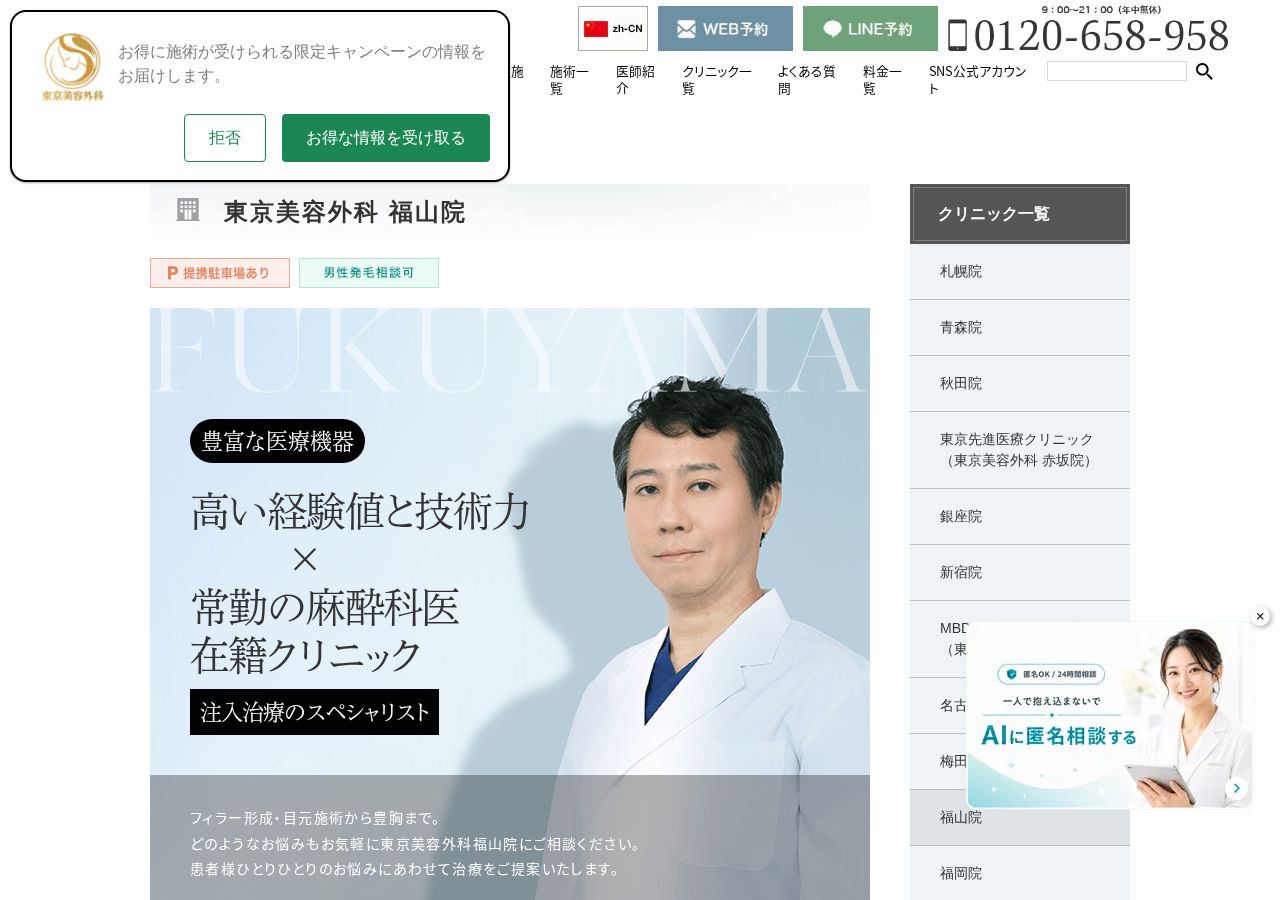
Task: Open the AIに匿名相談する banner
Action: tap(1109, 716)
